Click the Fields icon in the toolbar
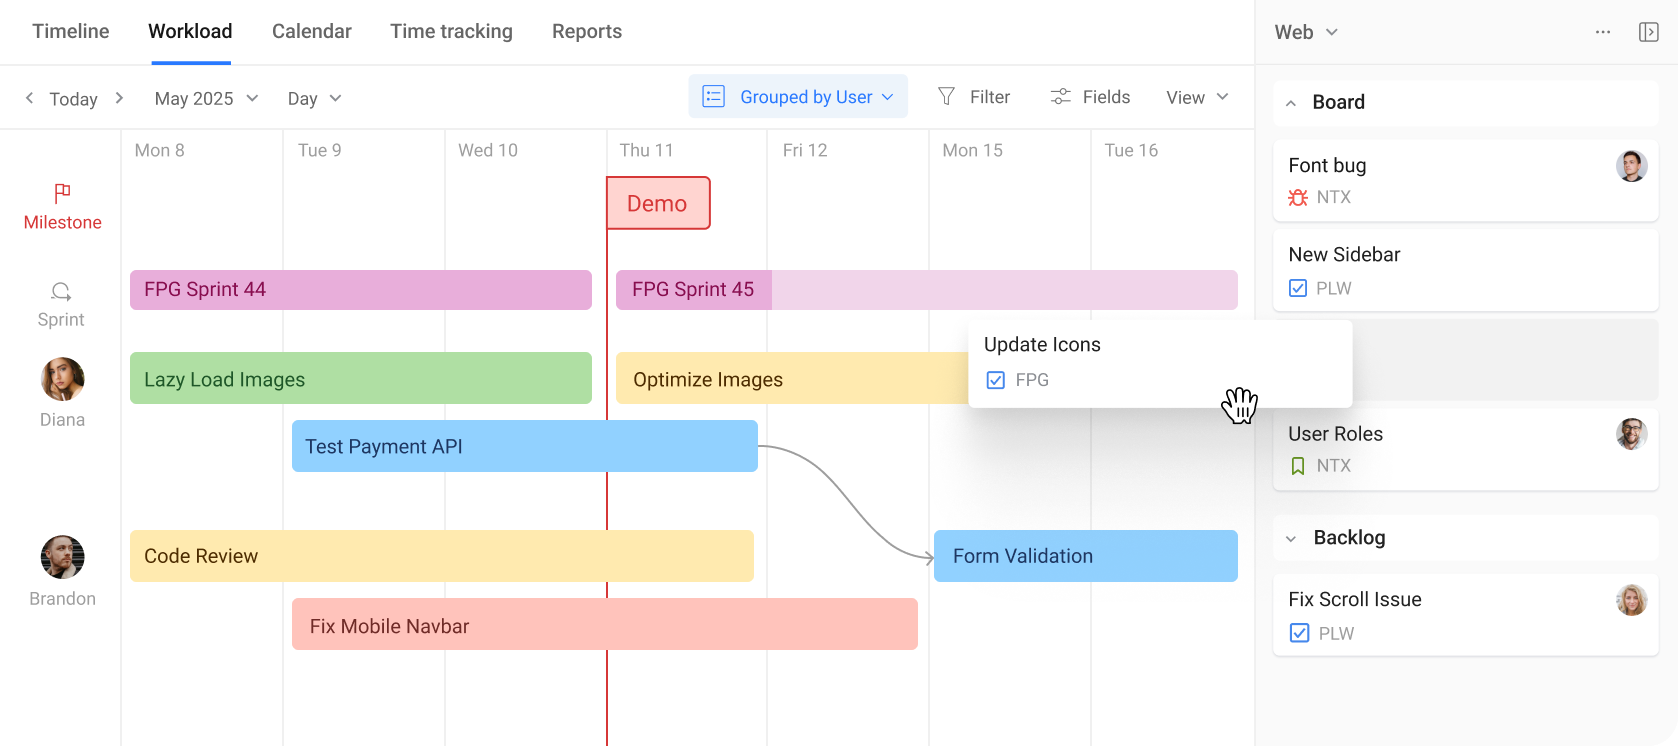Image resolution: width=1678 pixels, height=746 pixels. [1060, 96]
